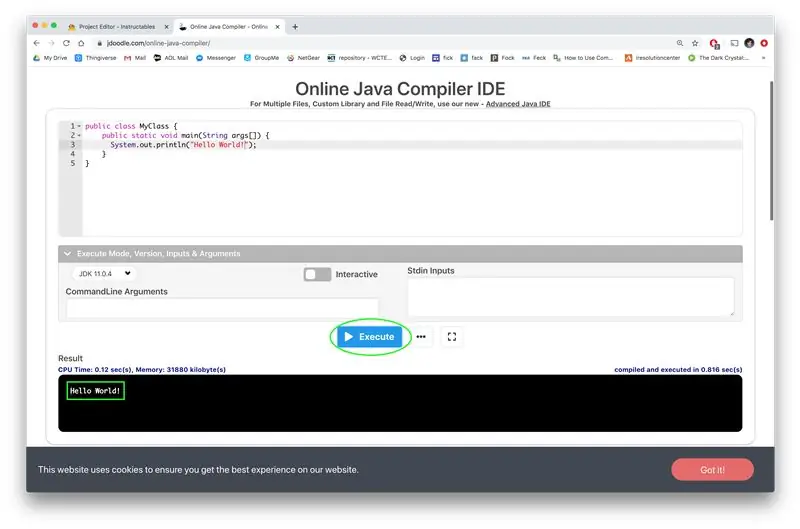Open Login bookmark
The image size is (800, 529).
412,58
